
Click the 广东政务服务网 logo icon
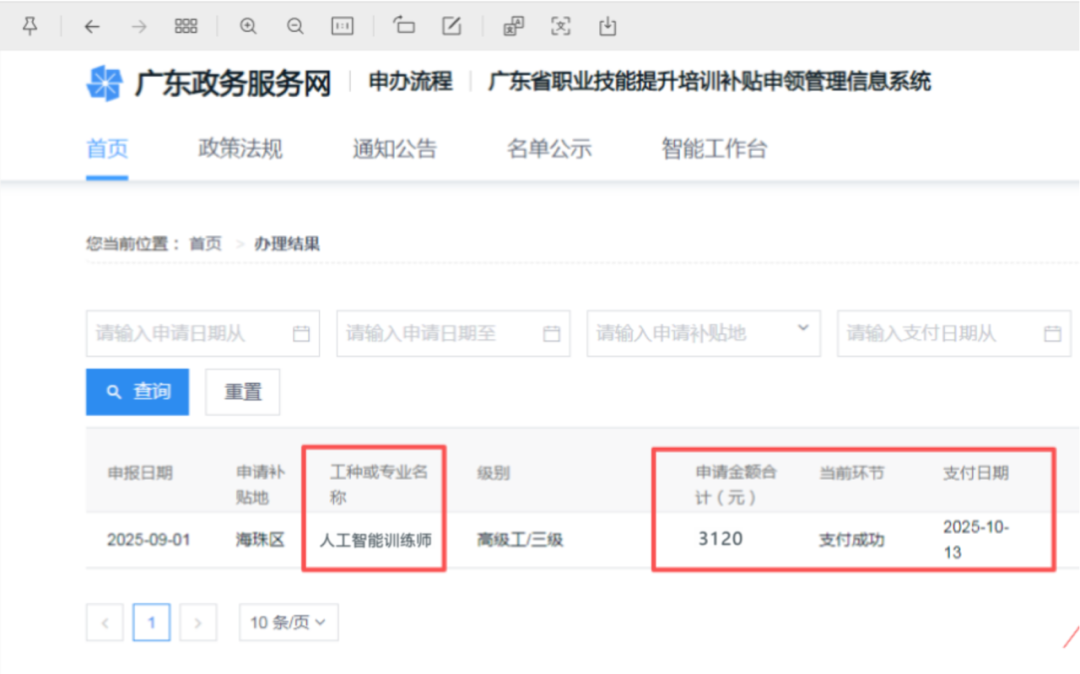[99, 81]
